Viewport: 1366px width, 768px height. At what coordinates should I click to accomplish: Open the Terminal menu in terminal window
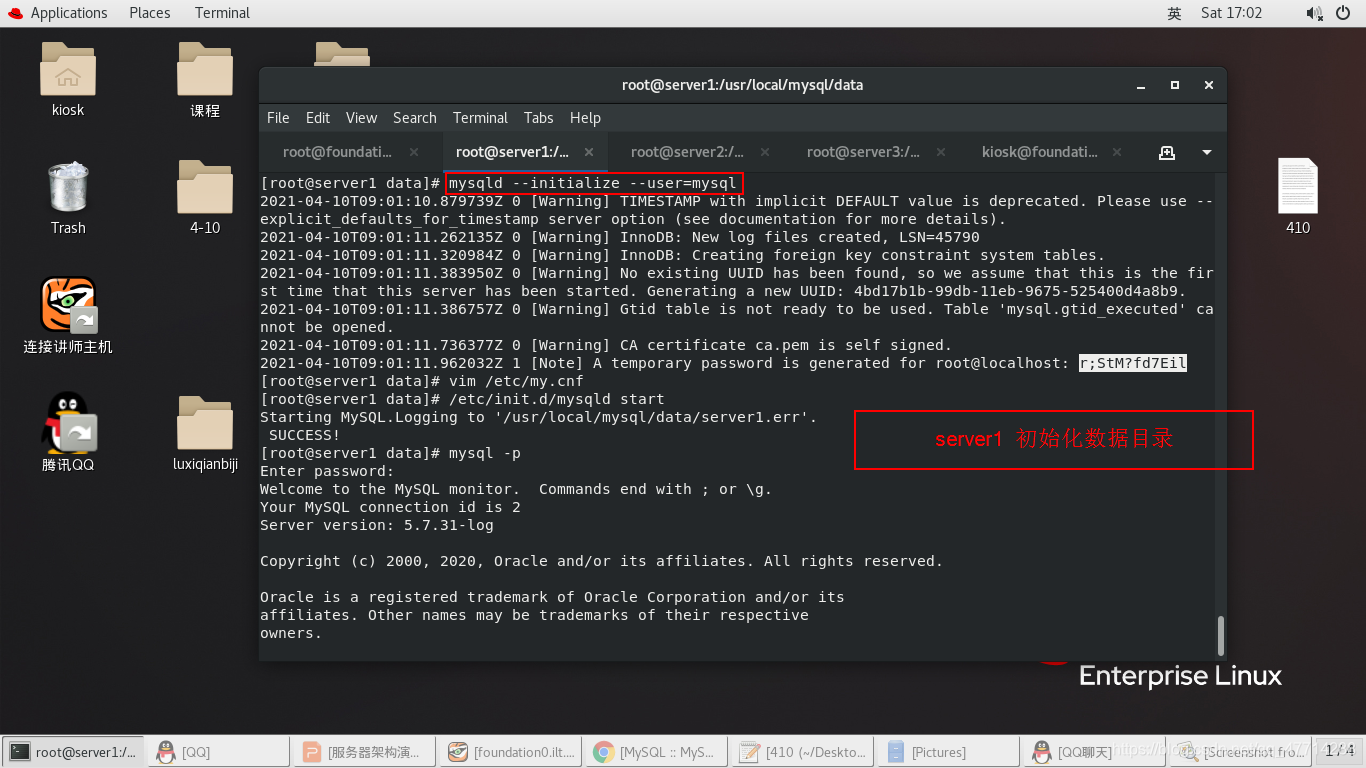tap(480, 117)
